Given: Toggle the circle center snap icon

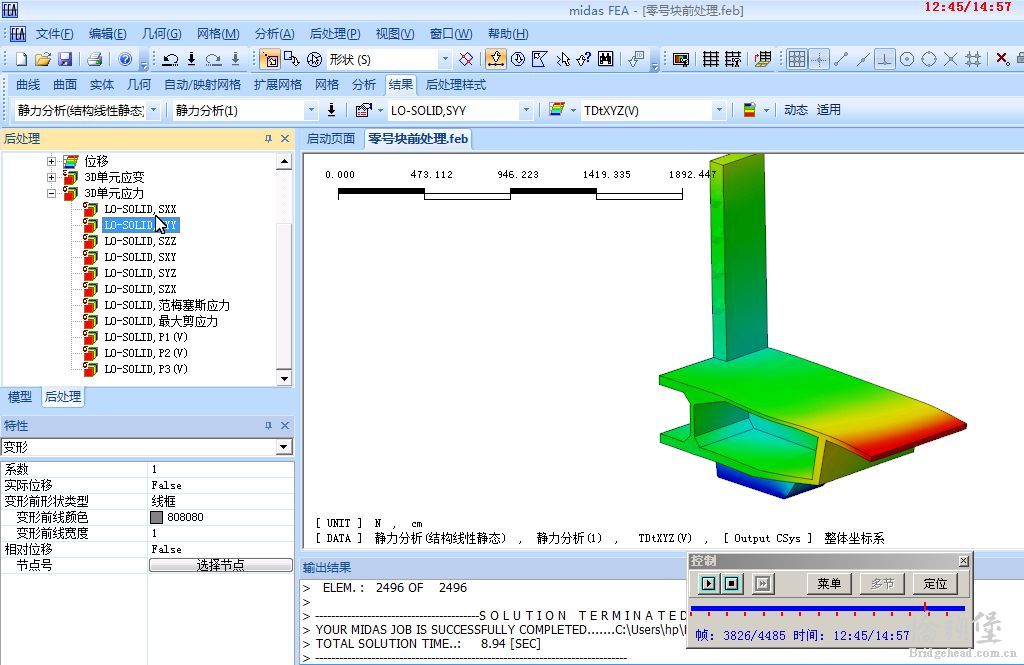Looking at the screenshot, I should coord(907,59).
